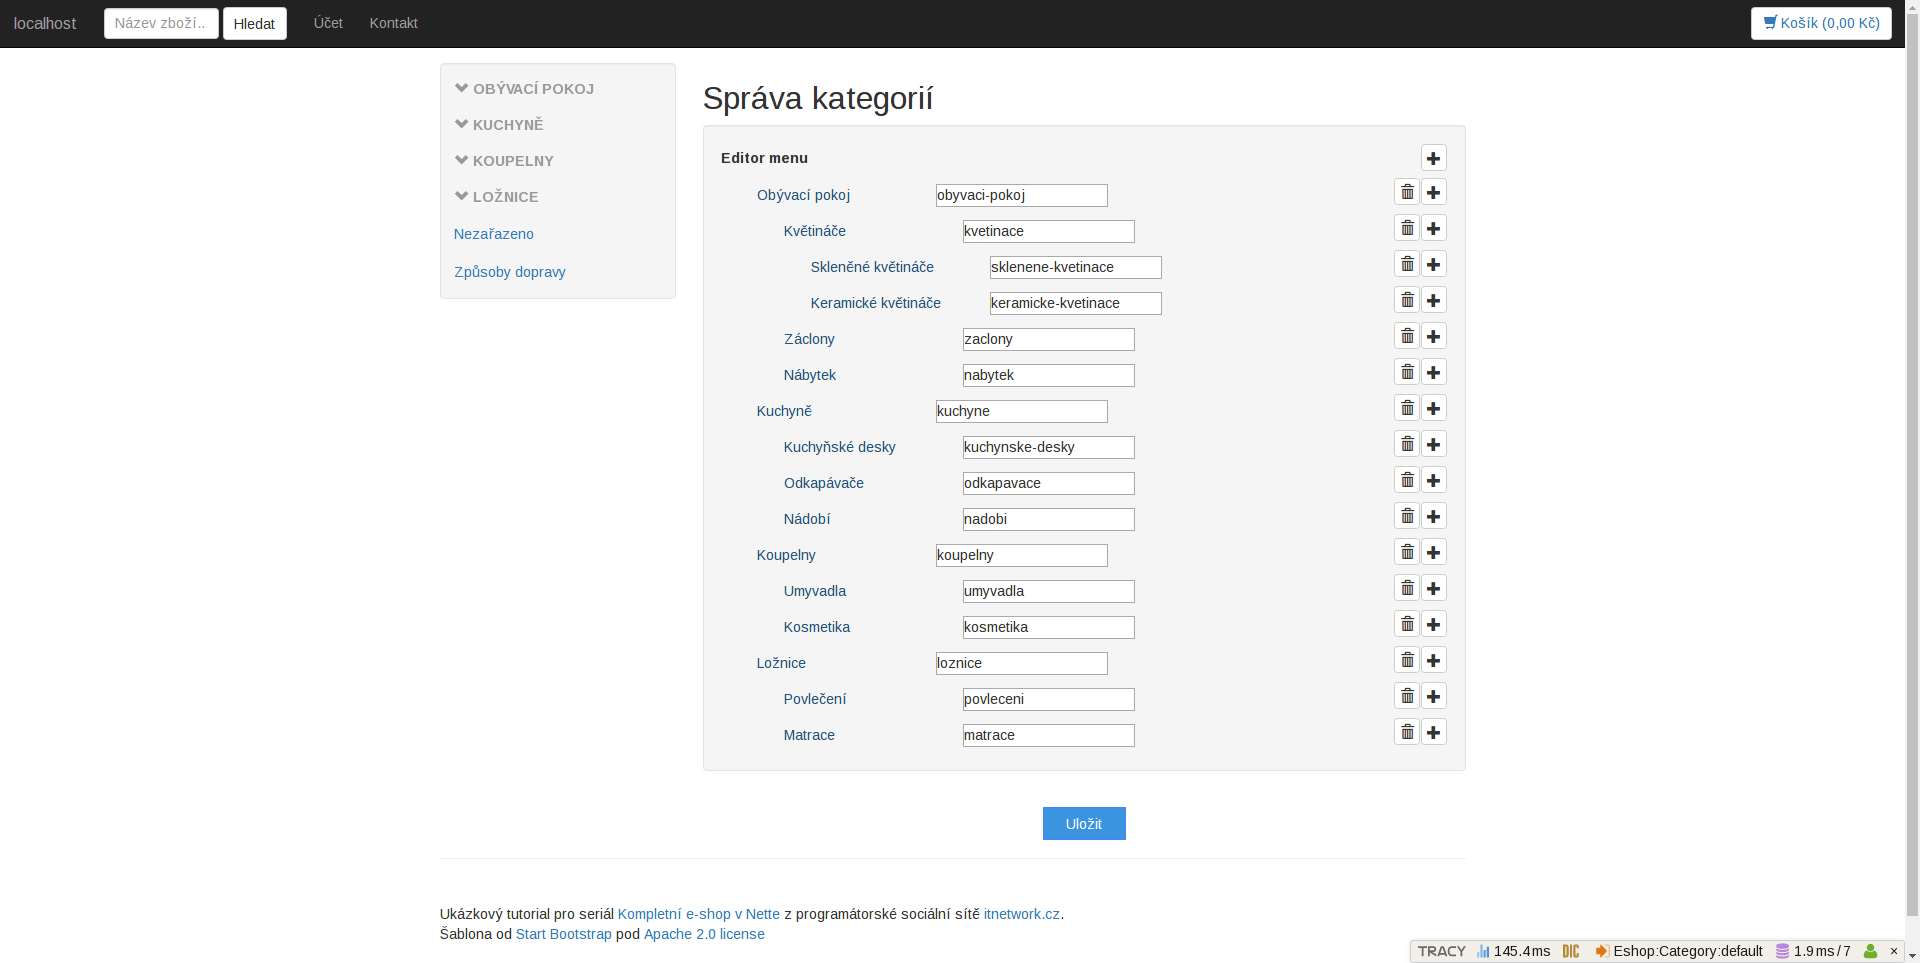This screenshot has width=1920, height=963.
Task: Edit the matrace slug field
Action: (1049, 735)
